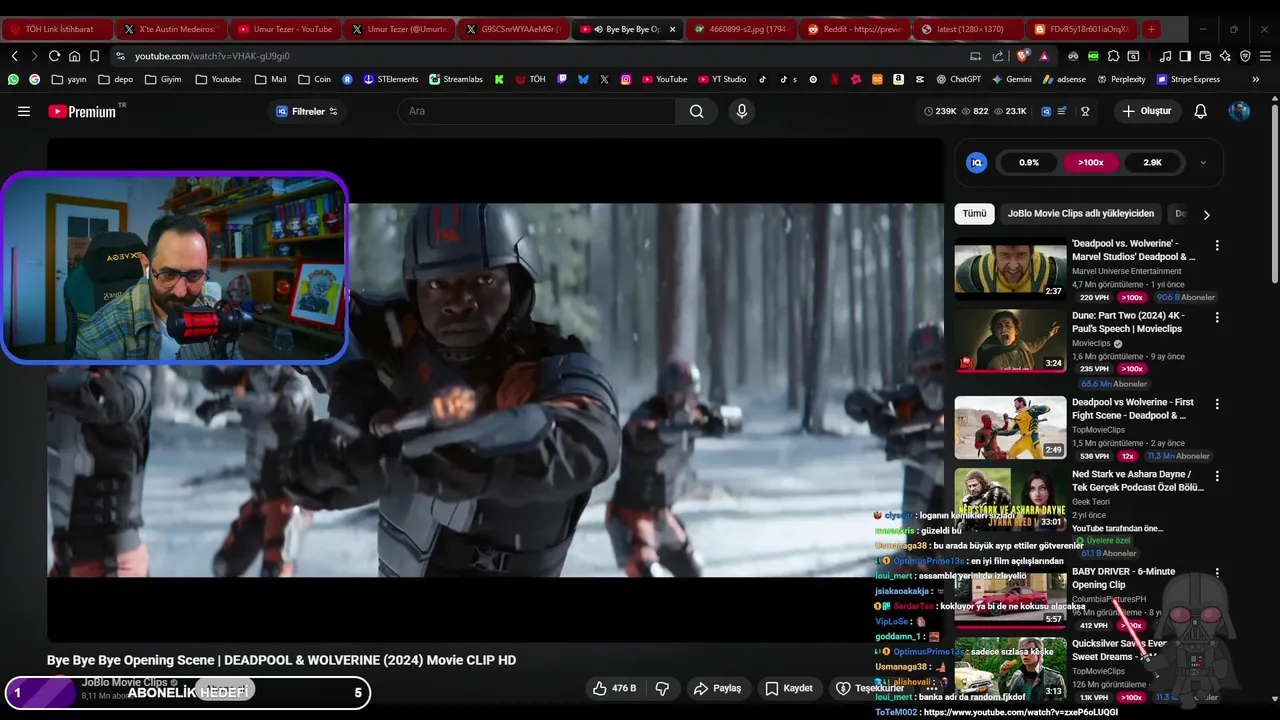Open the Google bookmark icon
Screen dimensions: 1280x720
35,79
